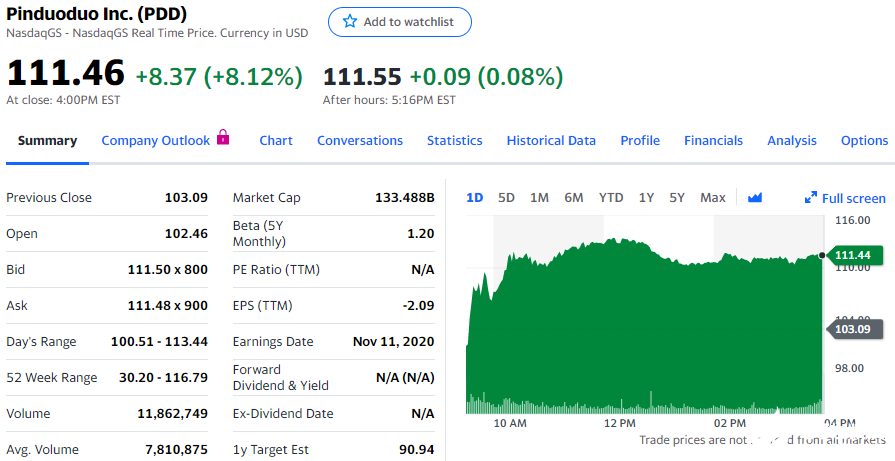This screenshot has width=895, height=461.
Task: Click the Earnings Date Nov 11, 2020
Action: (x=393, y=341)
